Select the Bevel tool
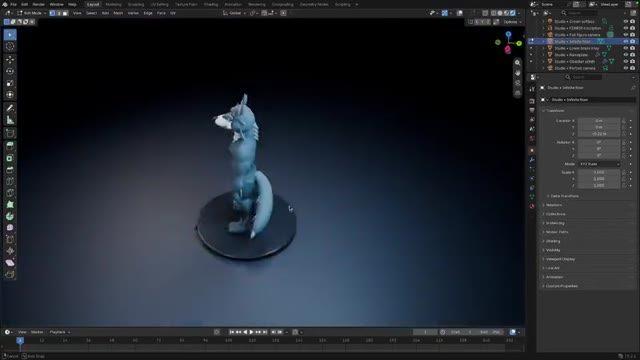 click(10, 170)
